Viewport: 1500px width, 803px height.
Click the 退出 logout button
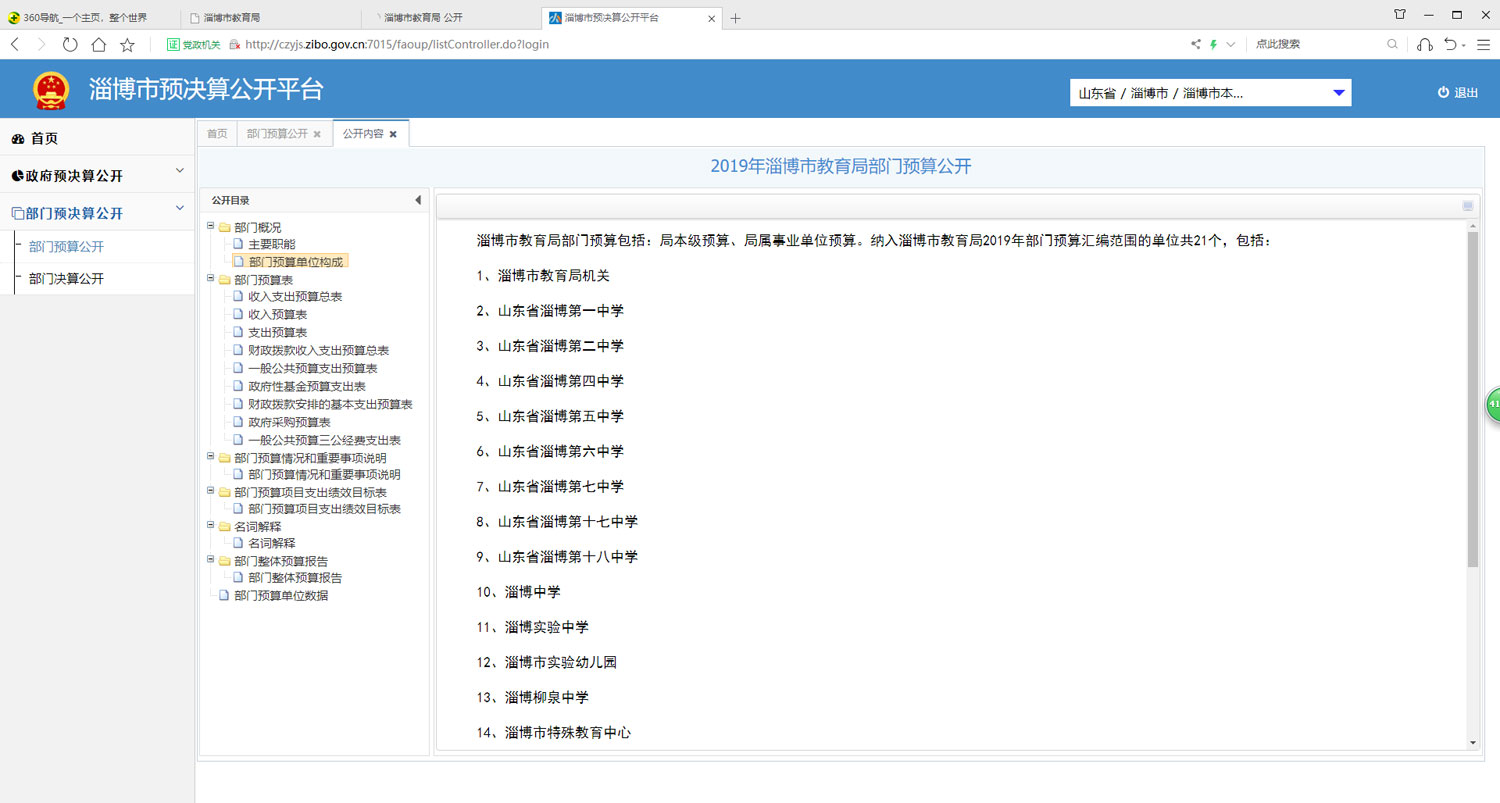pos(1458,93)
